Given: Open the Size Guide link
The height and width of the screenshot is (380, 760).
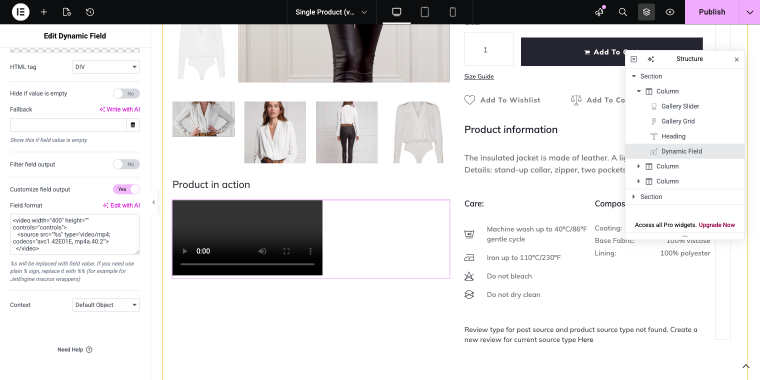Looking at the screenshot, I should point(479,77).
